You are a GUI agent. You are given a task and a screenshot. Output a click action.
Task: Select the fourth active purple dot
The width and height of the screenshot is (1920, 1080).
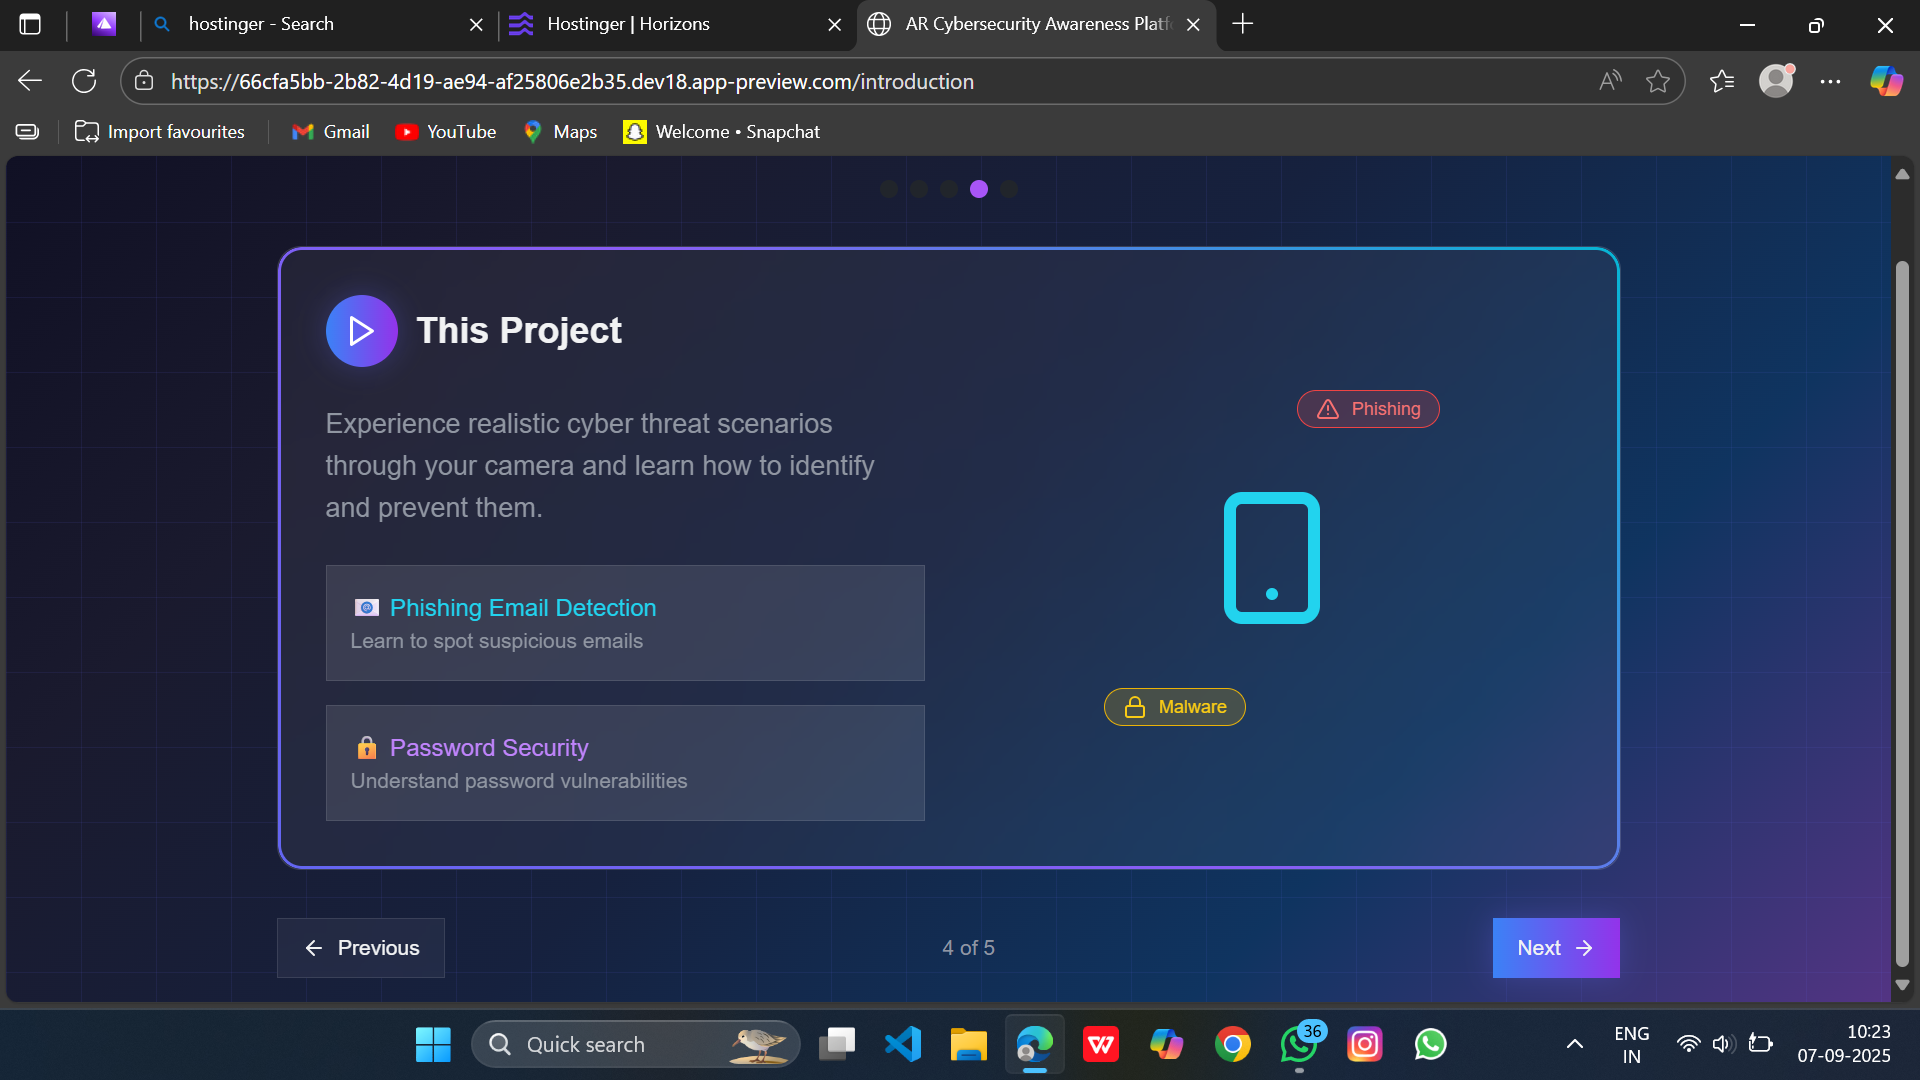tap(979, 189)
